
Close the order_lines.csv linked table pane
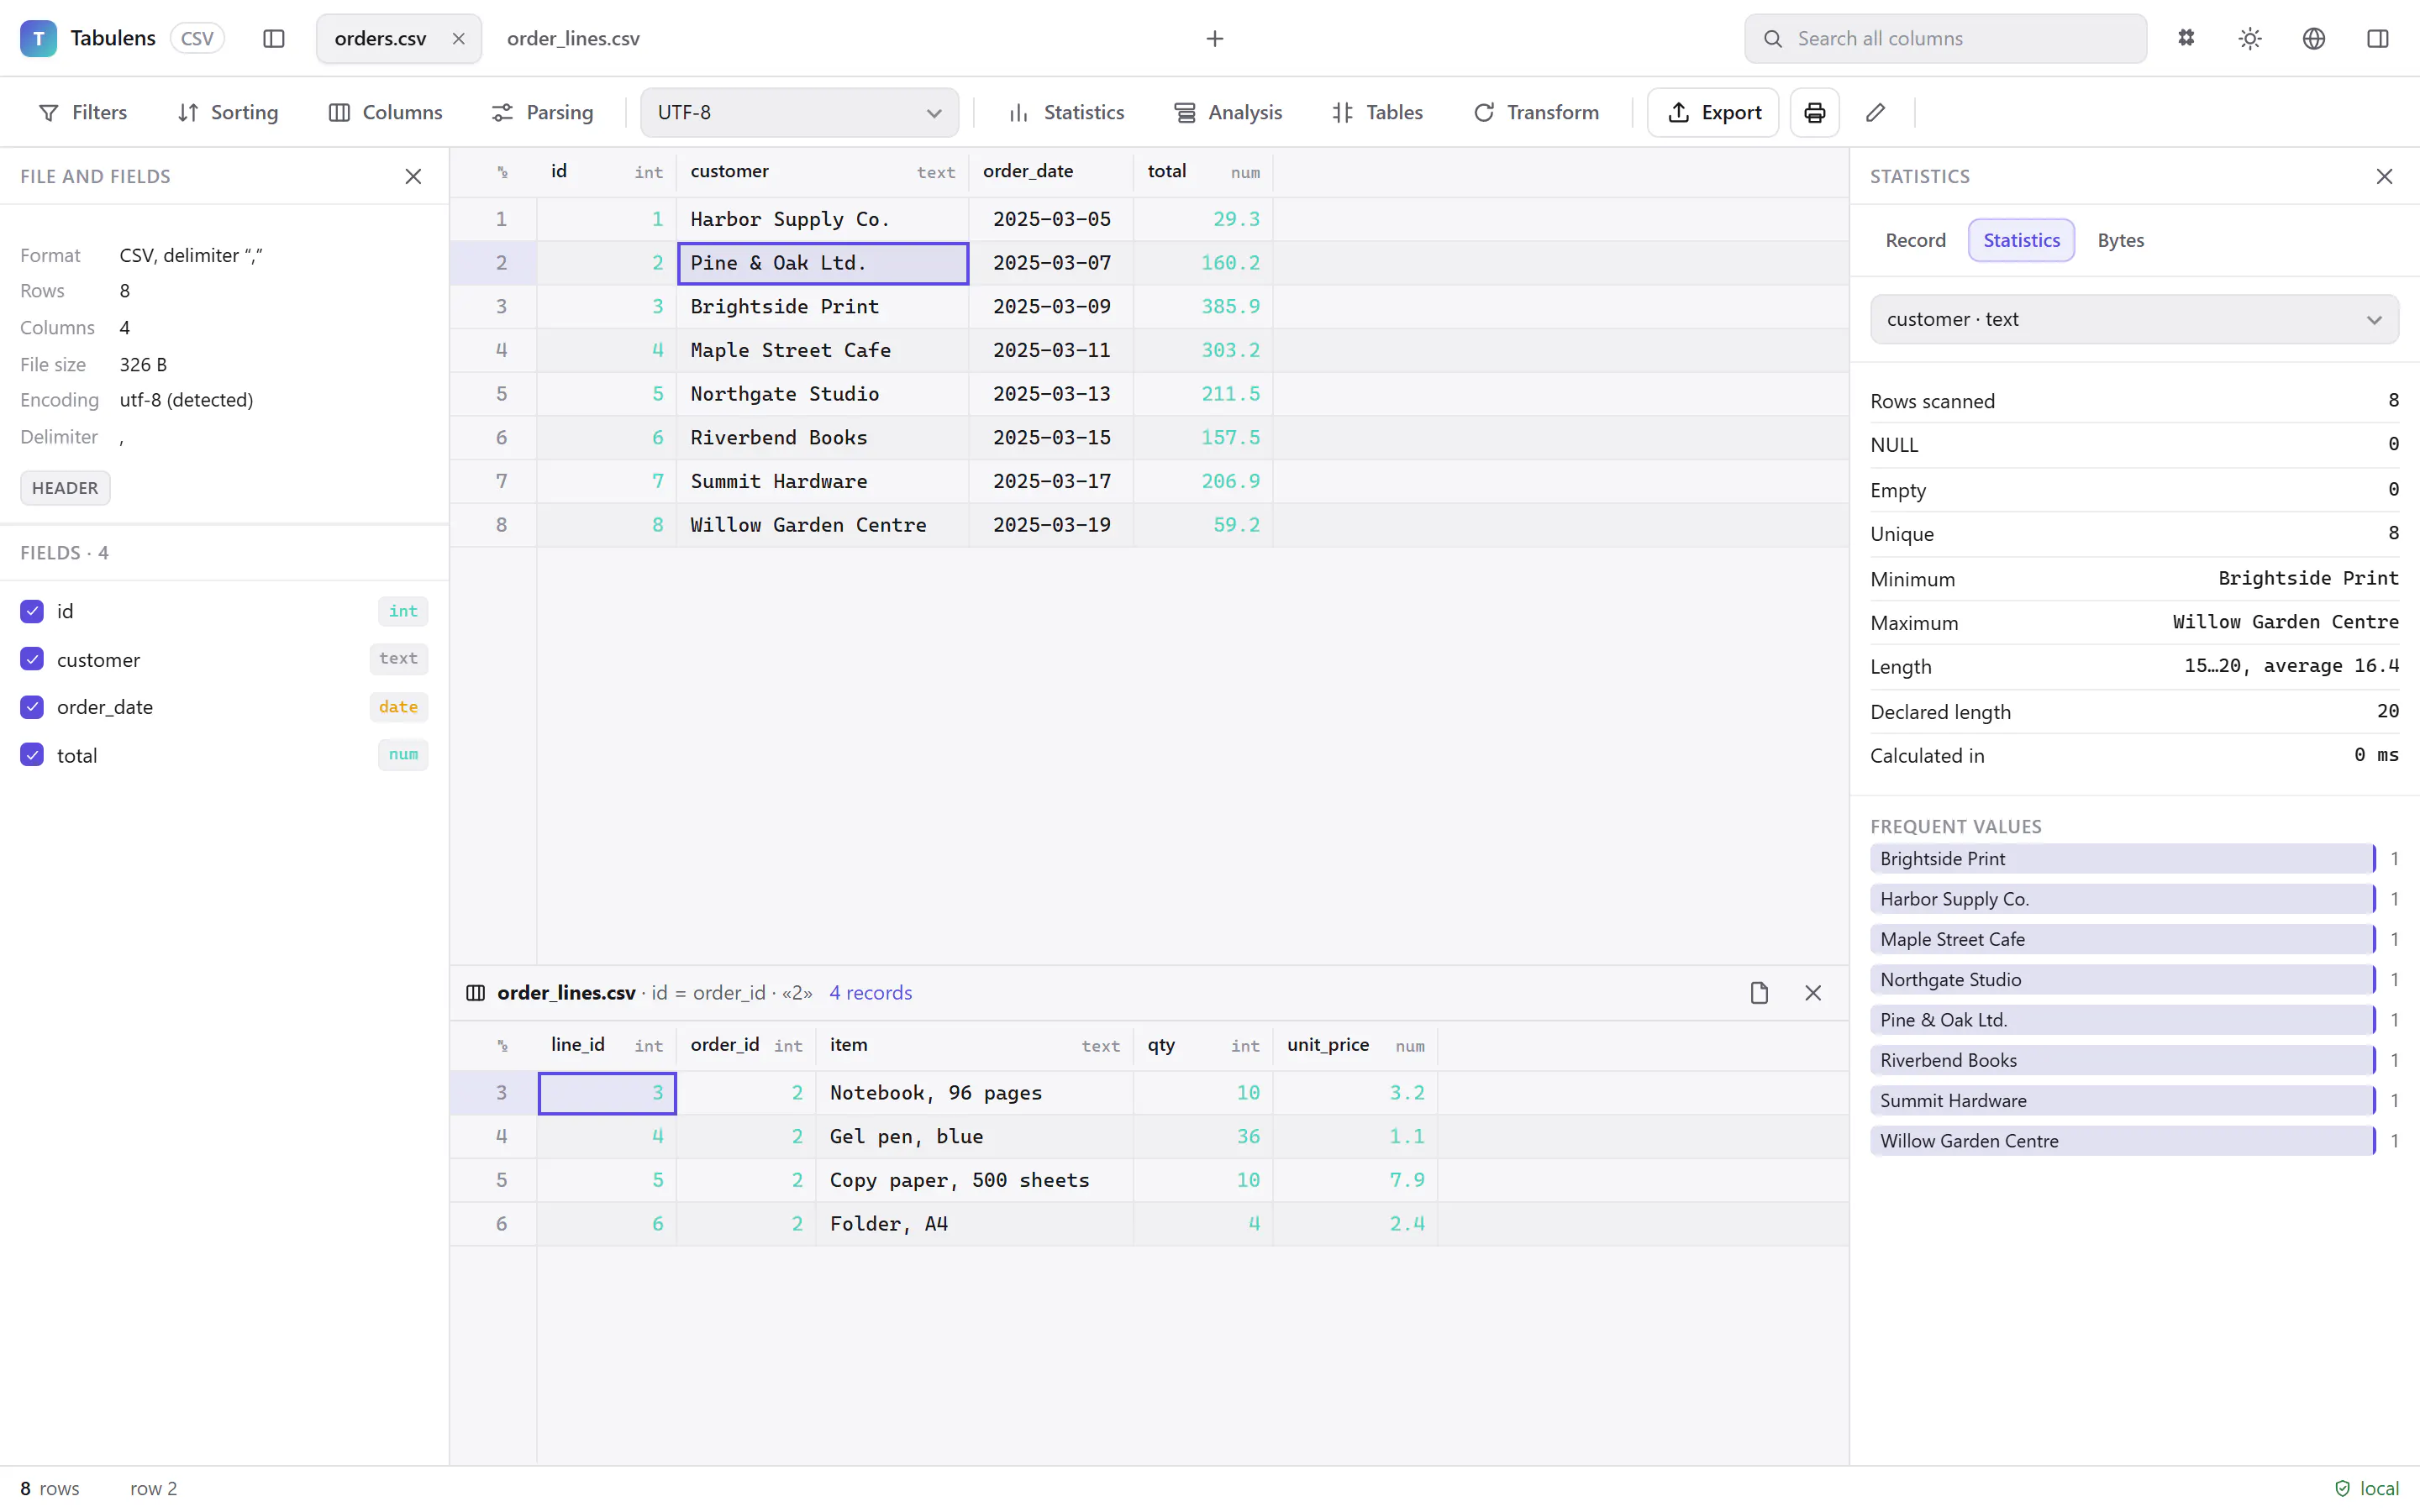1813,993
